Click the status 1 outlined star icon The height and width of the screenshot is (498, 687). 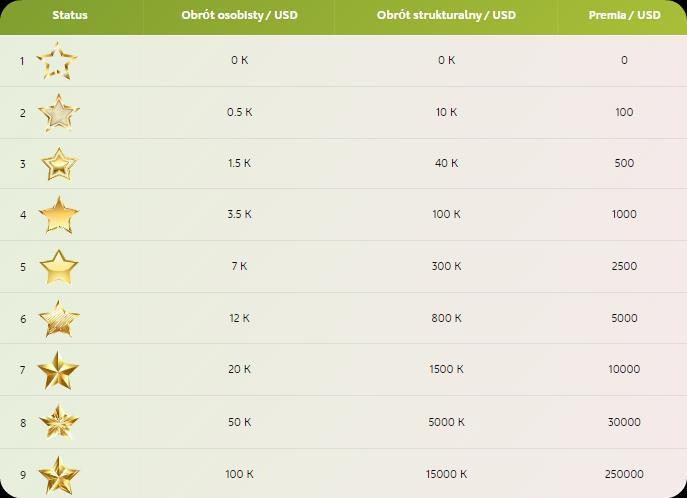57,61
